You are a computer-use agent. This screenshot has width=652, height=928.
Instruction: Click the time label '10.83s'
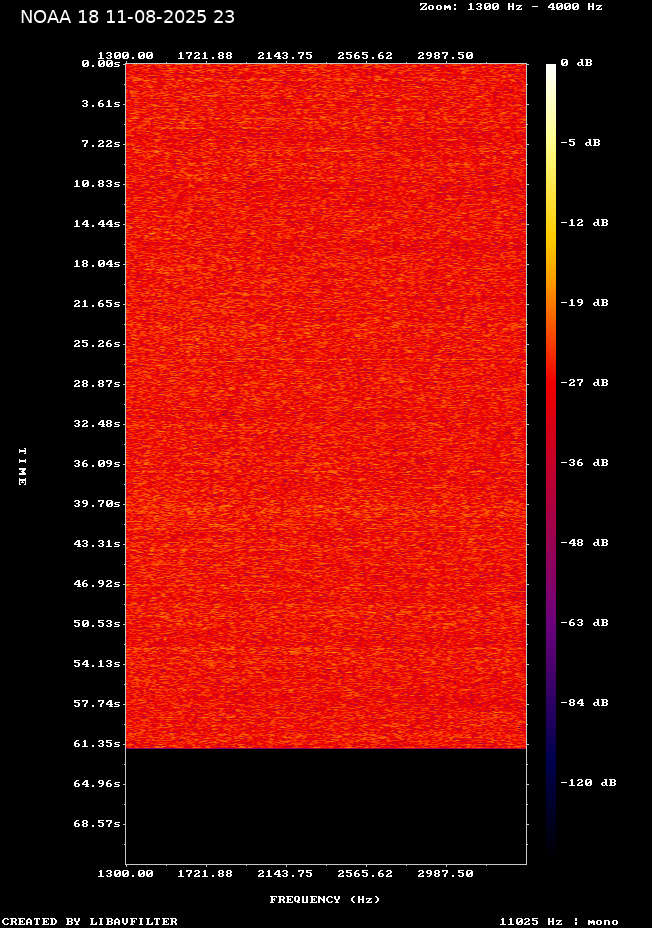[97, 183]
